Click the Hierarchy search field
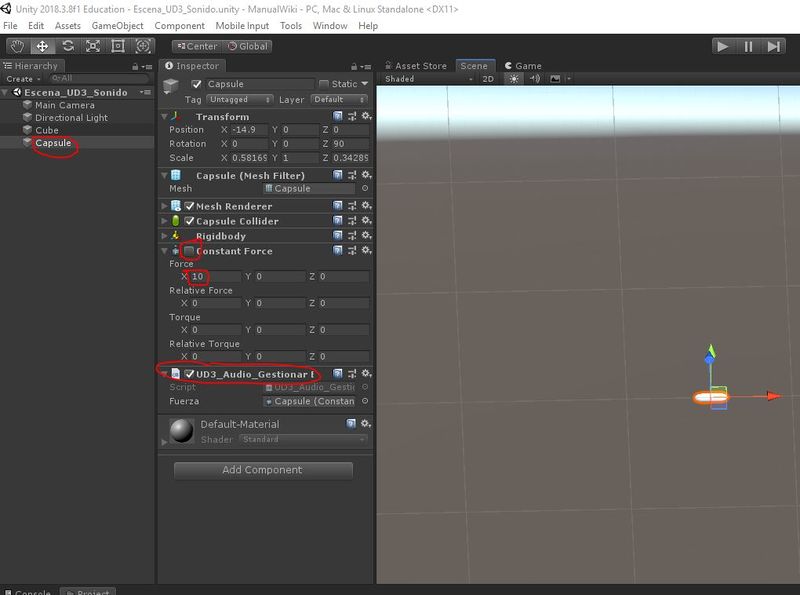Viewport: 800px width, 595px height. point(99,78)
